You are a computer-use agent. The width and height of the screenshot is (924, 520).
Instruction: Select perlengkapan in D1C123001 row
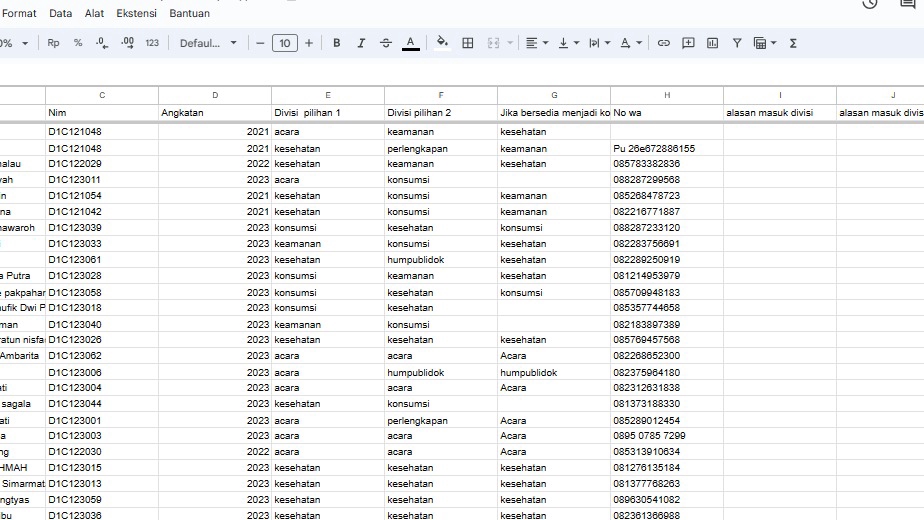[x=441, y=421]
